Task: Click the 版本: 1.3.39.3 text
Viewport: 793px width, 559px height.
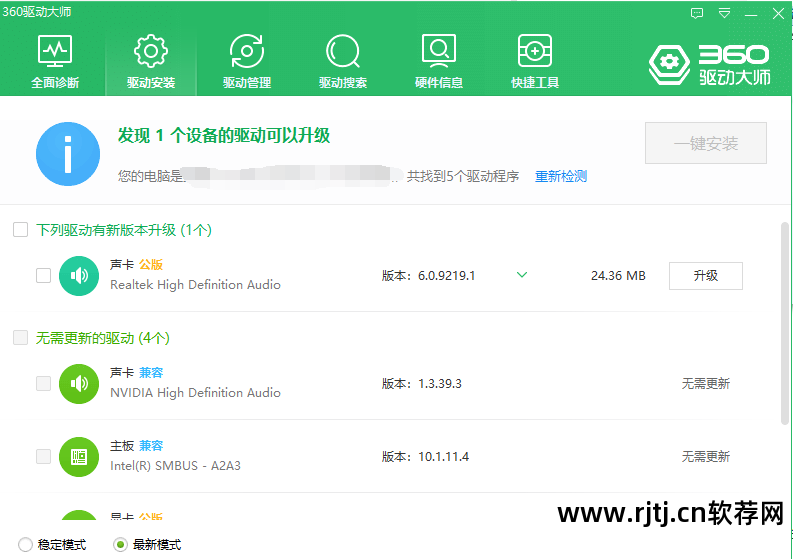Action: click(422, 384)
